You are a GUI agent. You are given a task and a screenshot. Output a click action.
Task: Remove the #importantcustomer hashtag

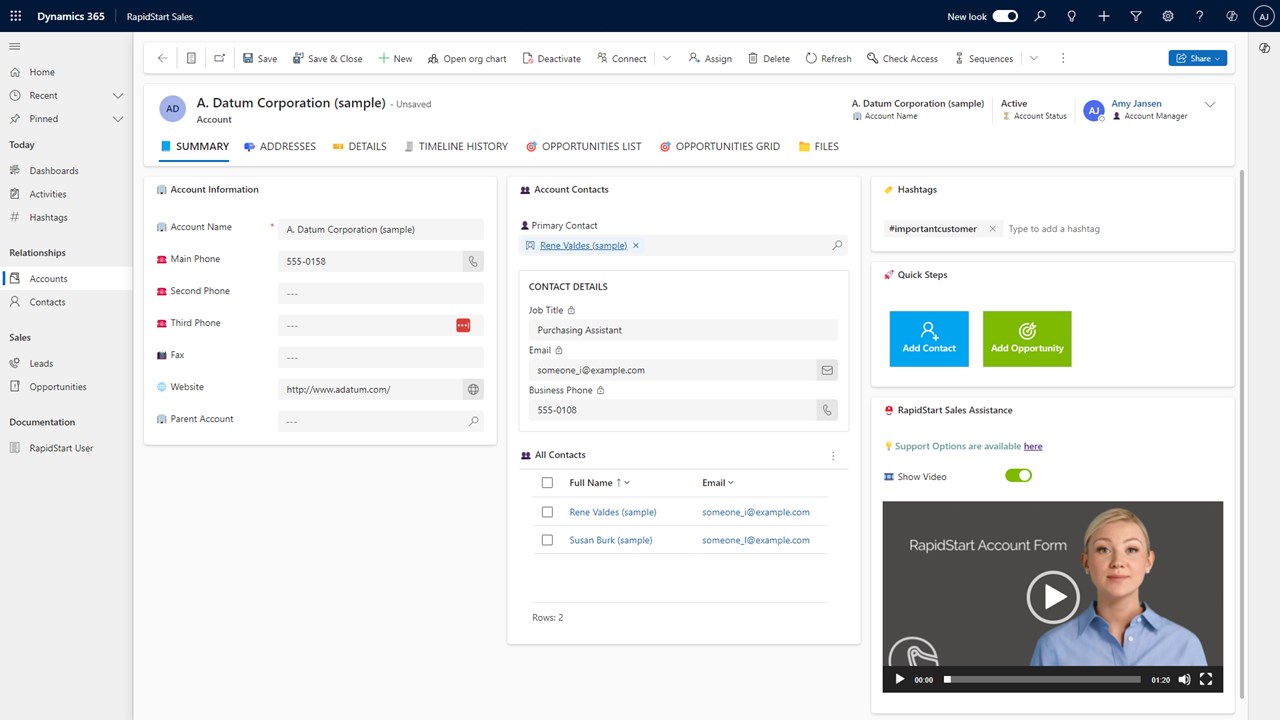click(x=992, y=229)
